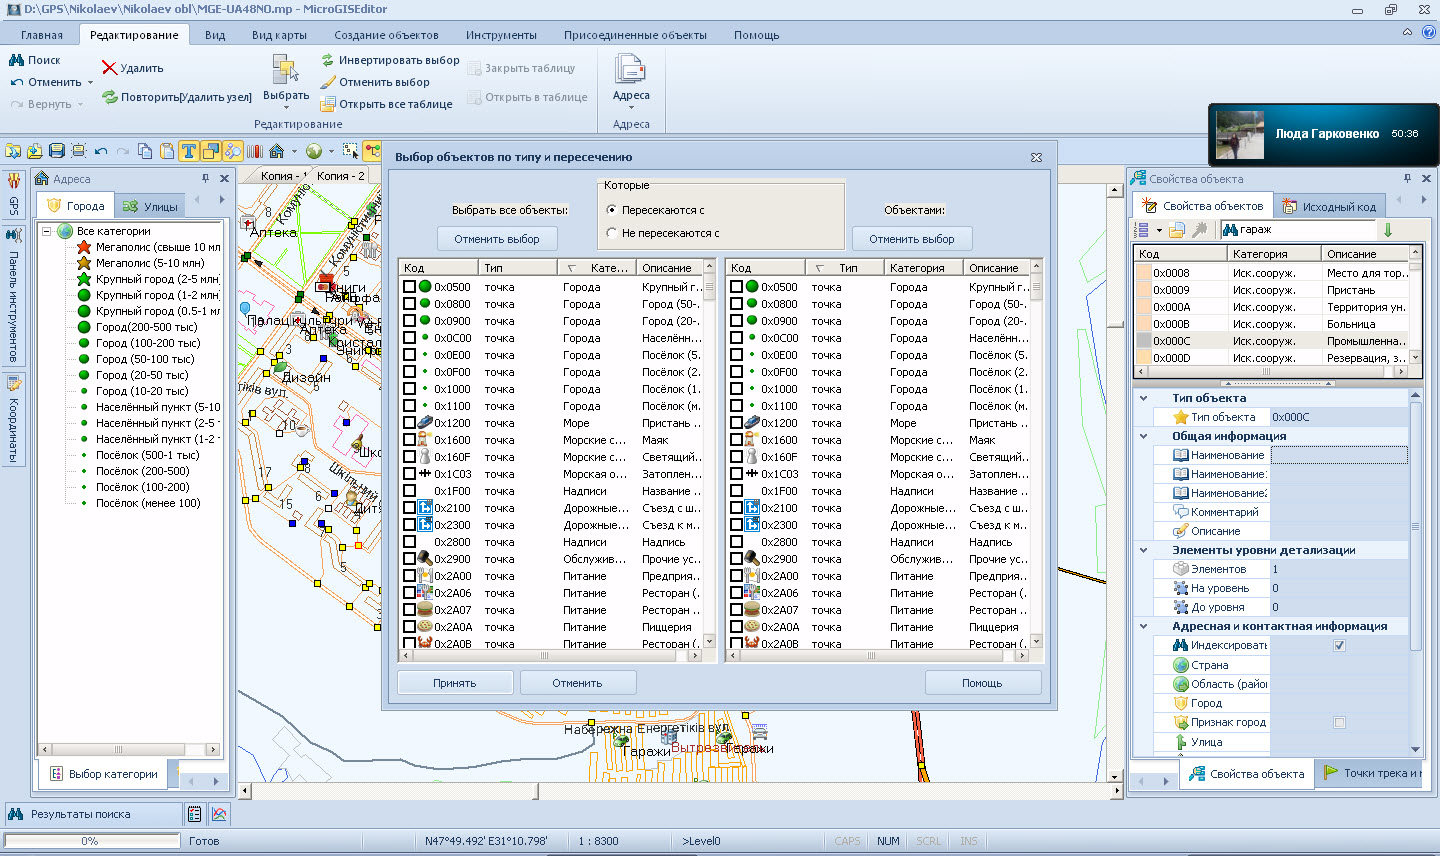This screenshot has width=1440, height=856.
Task: Click the green down arrow beside search field
Action: point(1387,230)
